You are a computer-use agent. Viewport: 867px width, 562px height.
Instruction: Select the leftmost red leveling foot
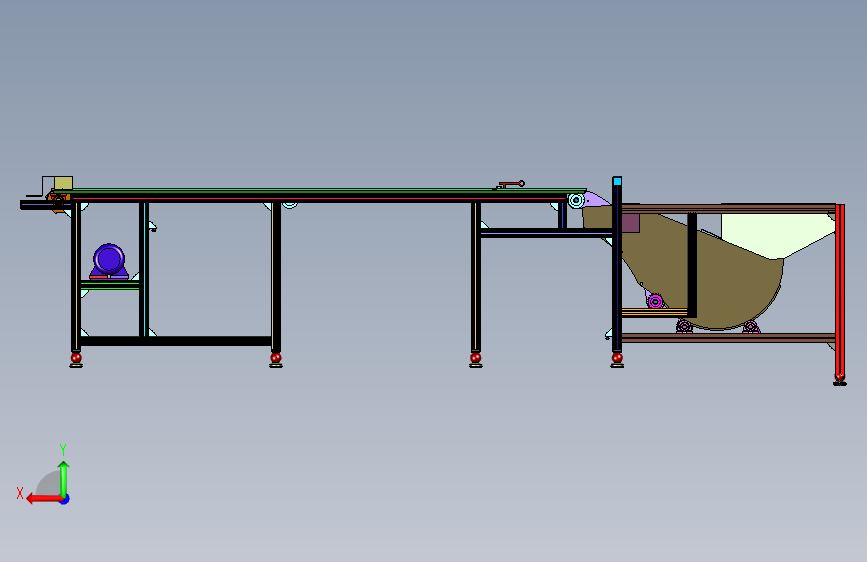pos(76,360)
